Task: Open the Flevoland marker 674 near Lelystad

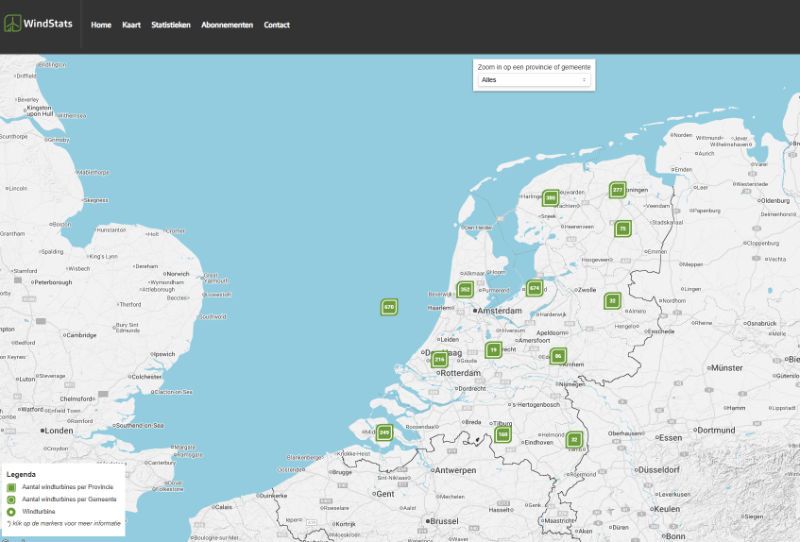Action: click(534, 288)
